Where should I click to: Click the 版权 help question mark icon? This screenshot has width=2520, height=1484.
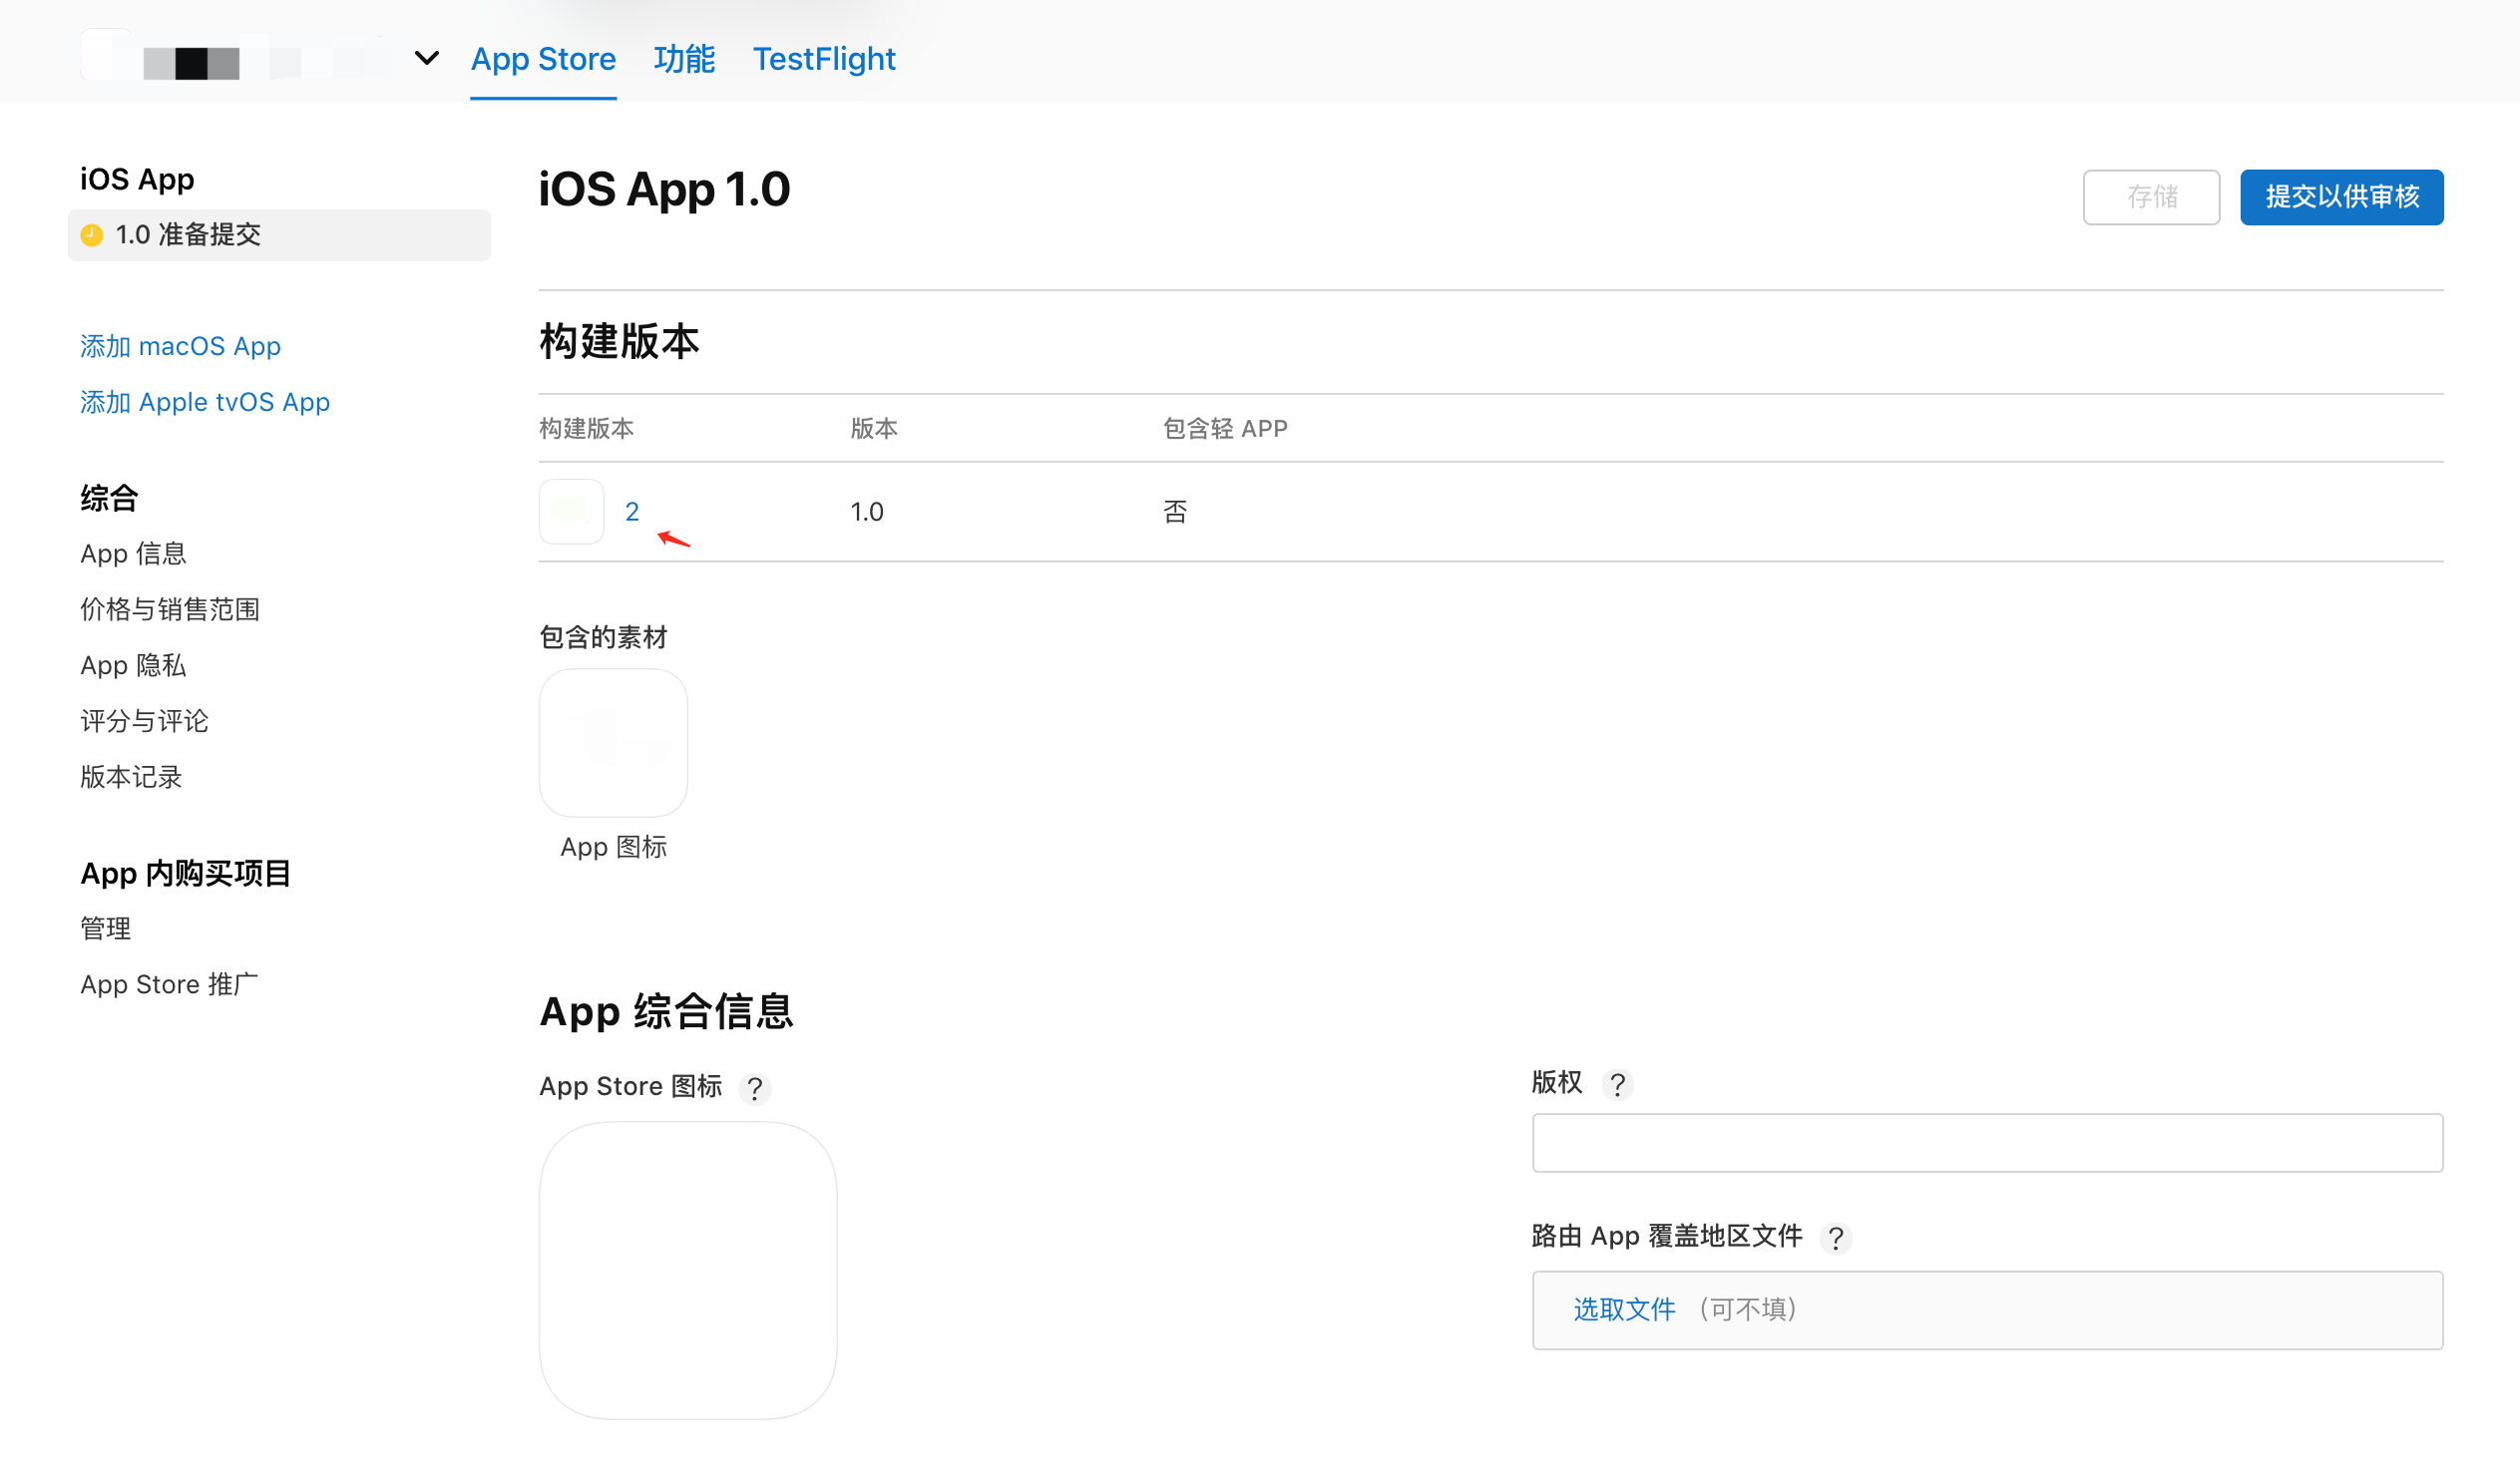pos(1617,1084)
